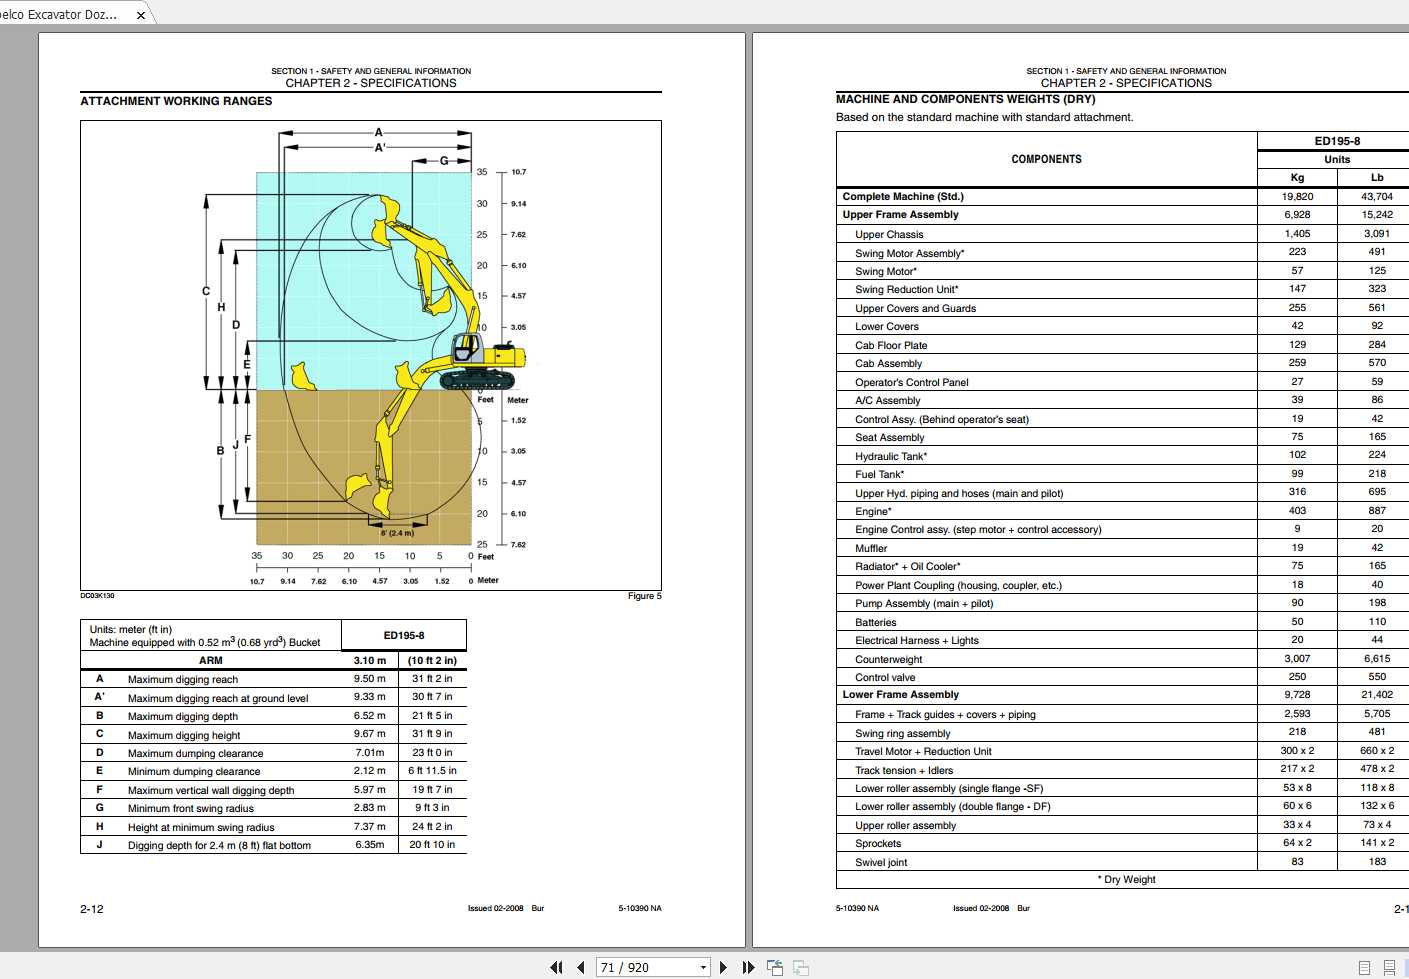Jump to the last page
Viewport: 1409px width, 979px height.
pos(748,967)
